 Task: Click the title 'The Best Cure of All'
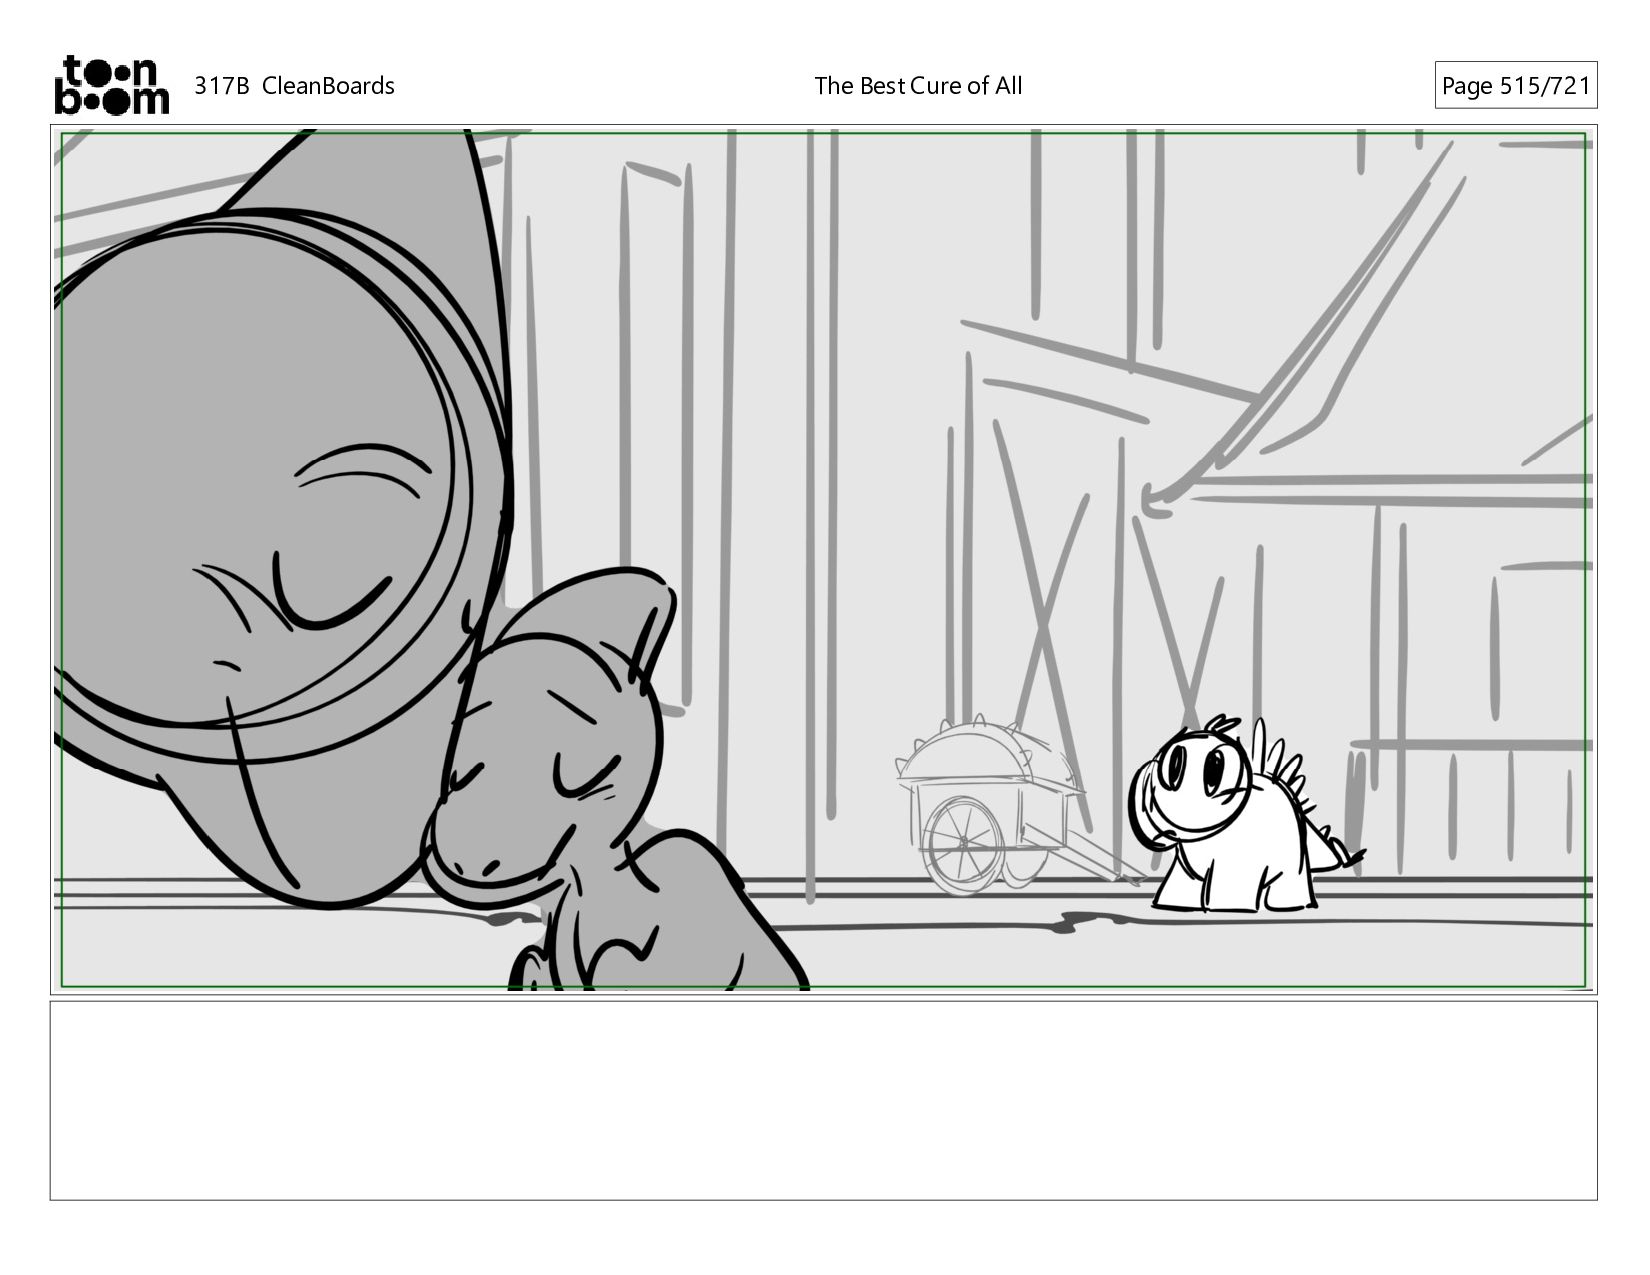coord(918,86)
